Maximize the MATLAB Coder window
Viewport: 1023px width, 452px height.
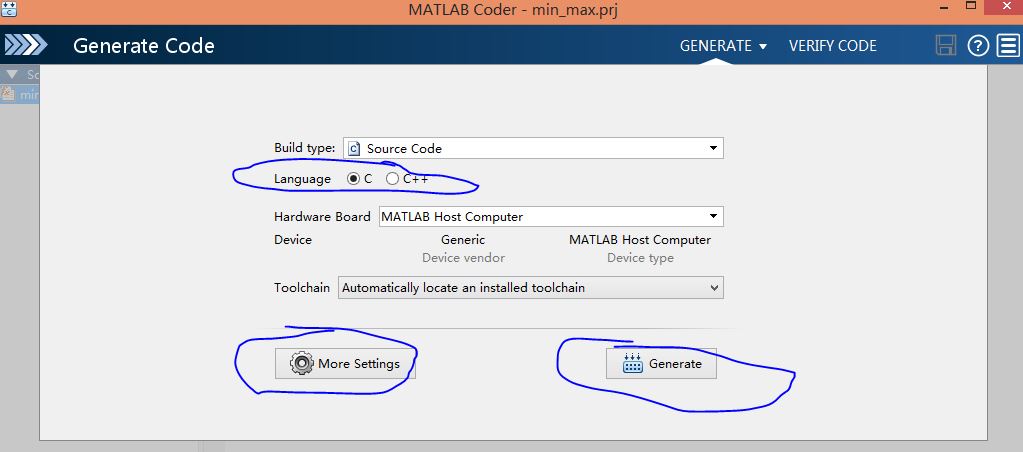(971, 6)
